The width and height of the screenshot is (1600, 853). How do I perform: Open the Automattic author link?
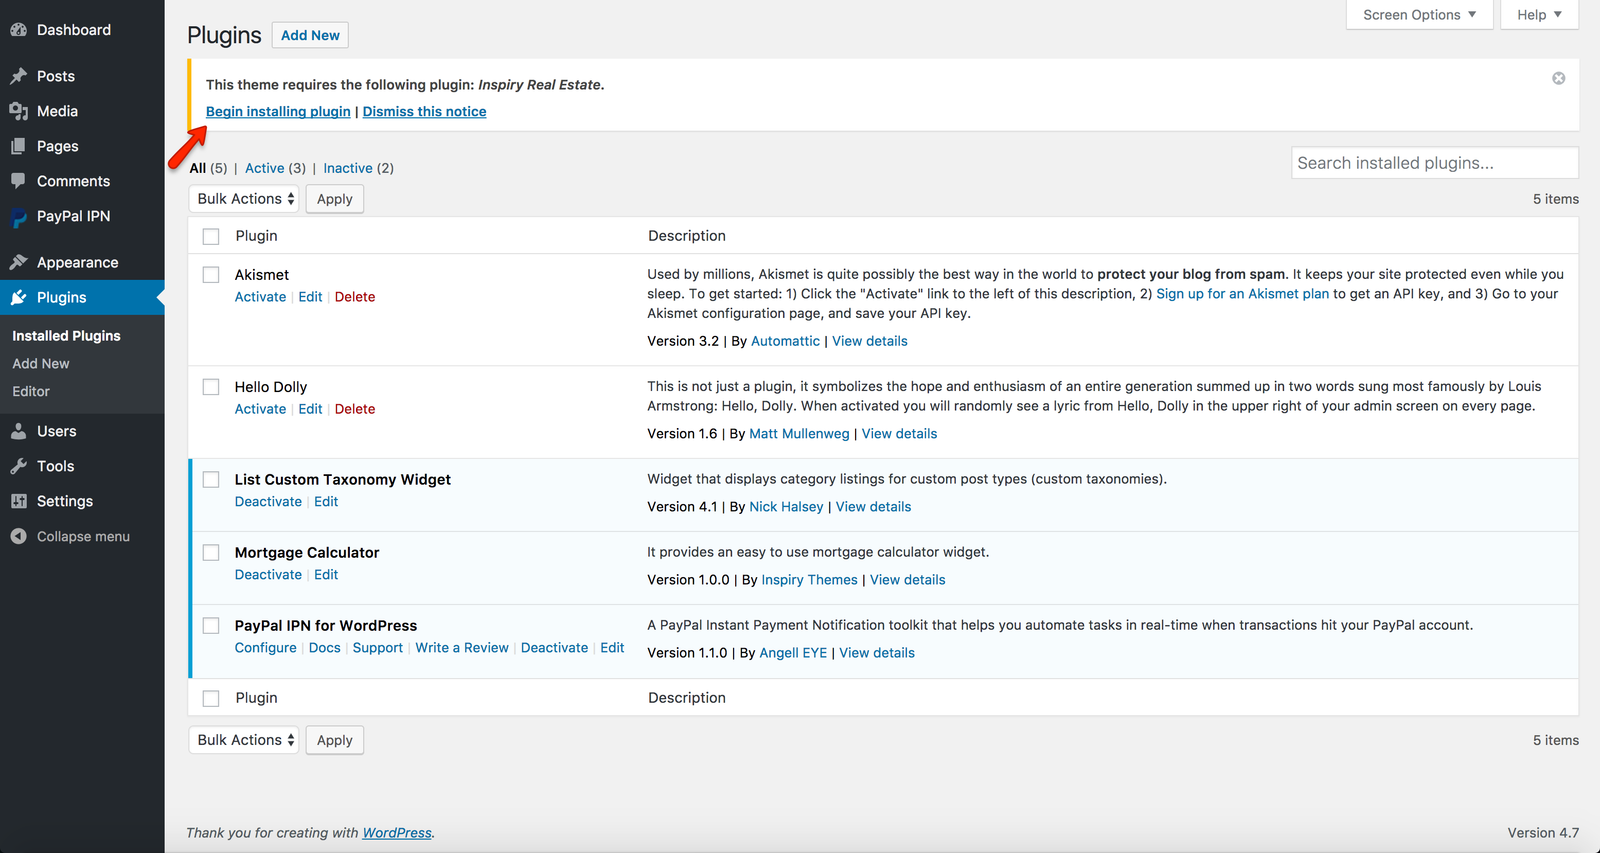click(785, 341)
